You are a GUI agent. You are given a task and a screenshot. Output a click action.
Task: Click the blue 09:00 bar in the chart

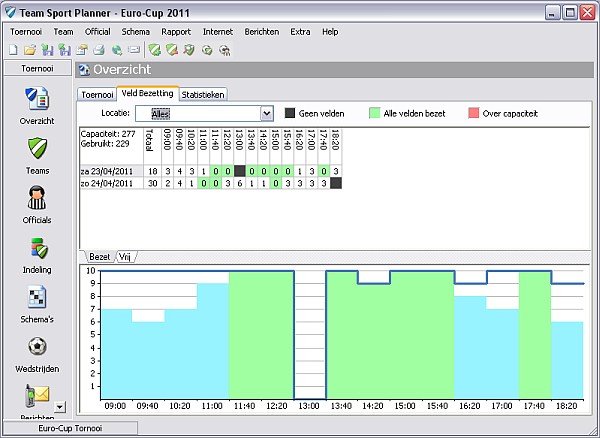[x=116, y=354]
